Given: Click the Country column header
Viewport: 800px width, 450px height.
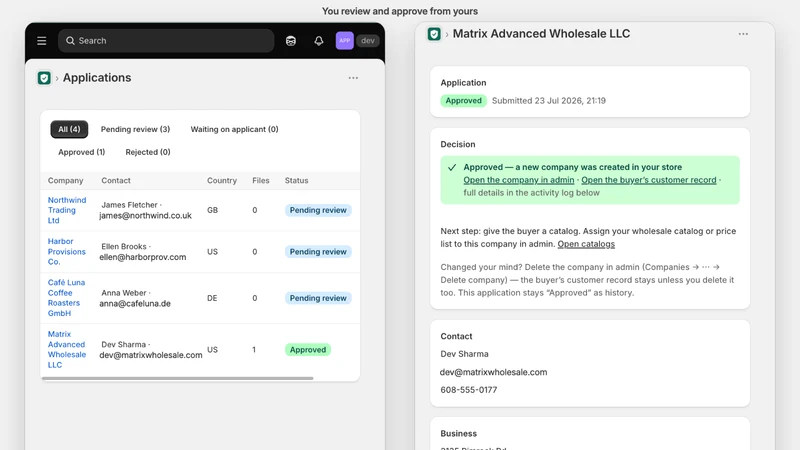Looking at the screenshot, I should (x=222, y=181).
